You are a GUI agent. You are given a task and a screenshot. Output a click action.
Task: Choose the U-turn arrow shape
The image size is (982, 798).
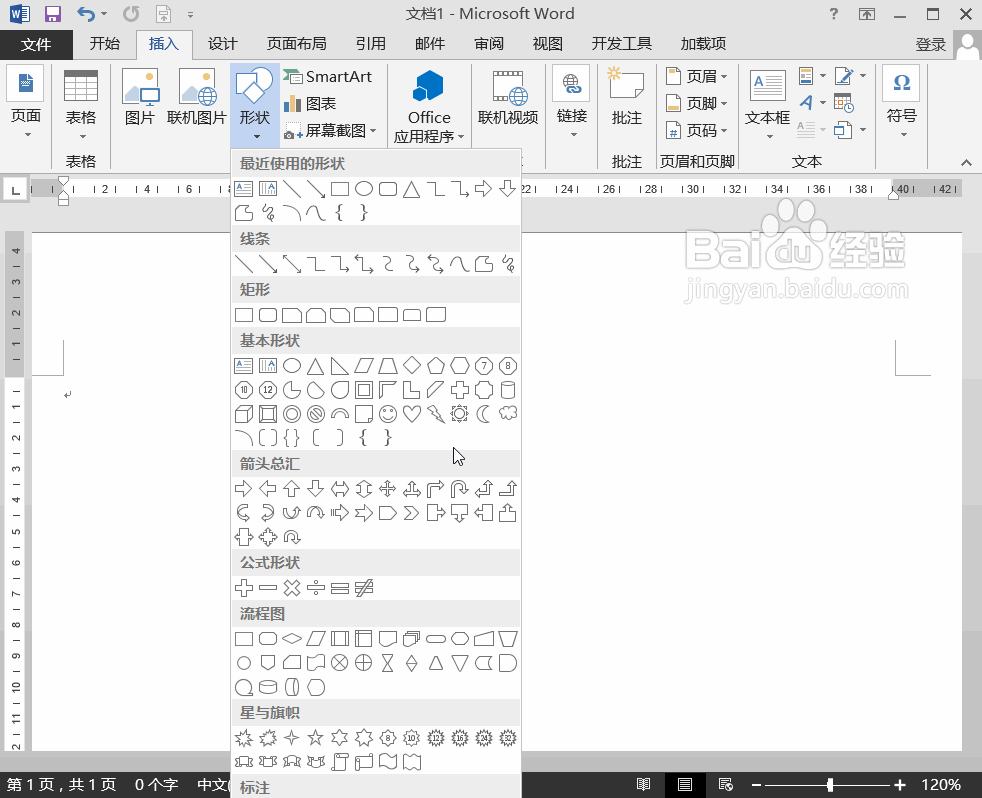tap(460, 489)
